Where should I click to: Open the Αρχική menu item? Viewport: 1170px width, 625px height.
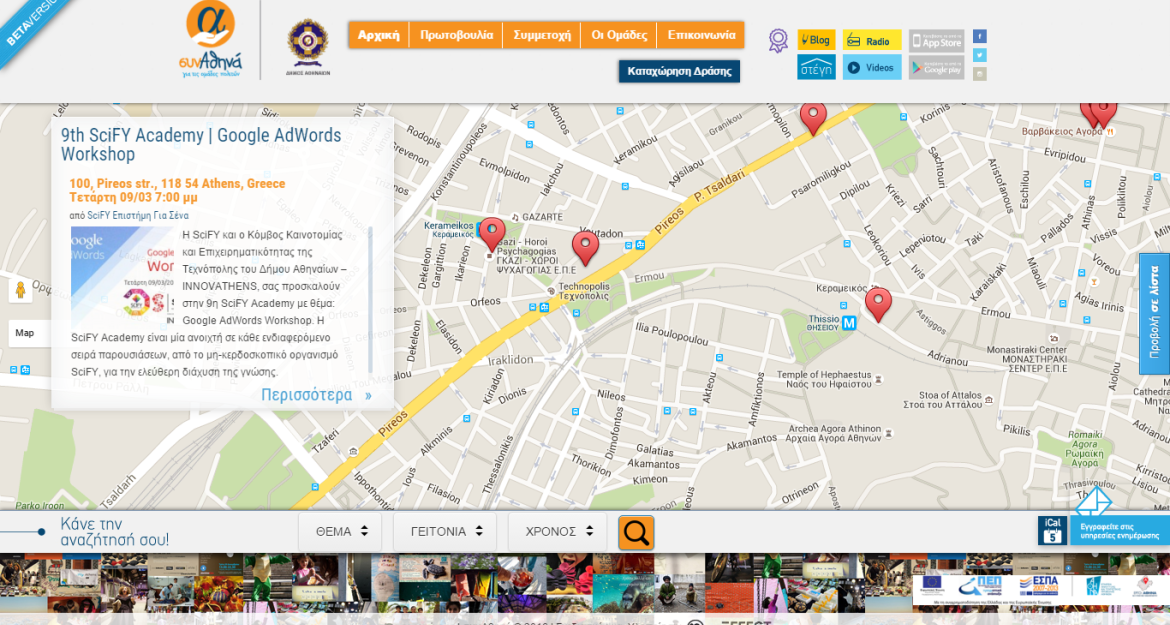378,35
